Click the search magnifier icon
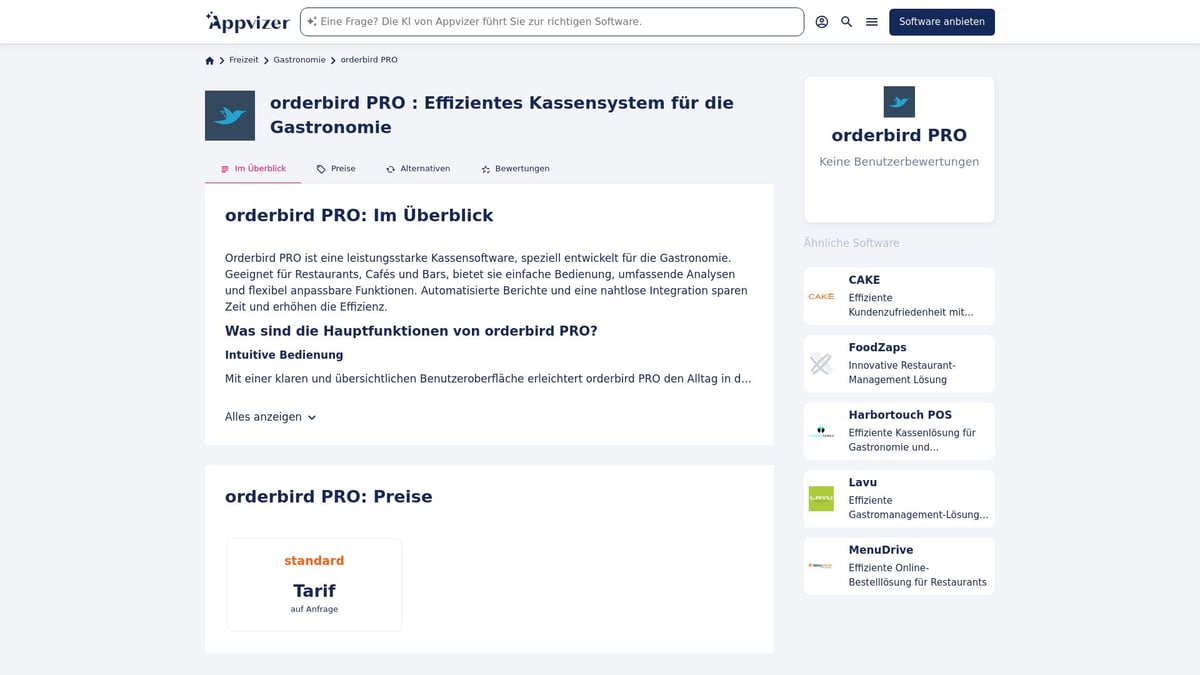The image size is (1200, 675). coord(846,21)
